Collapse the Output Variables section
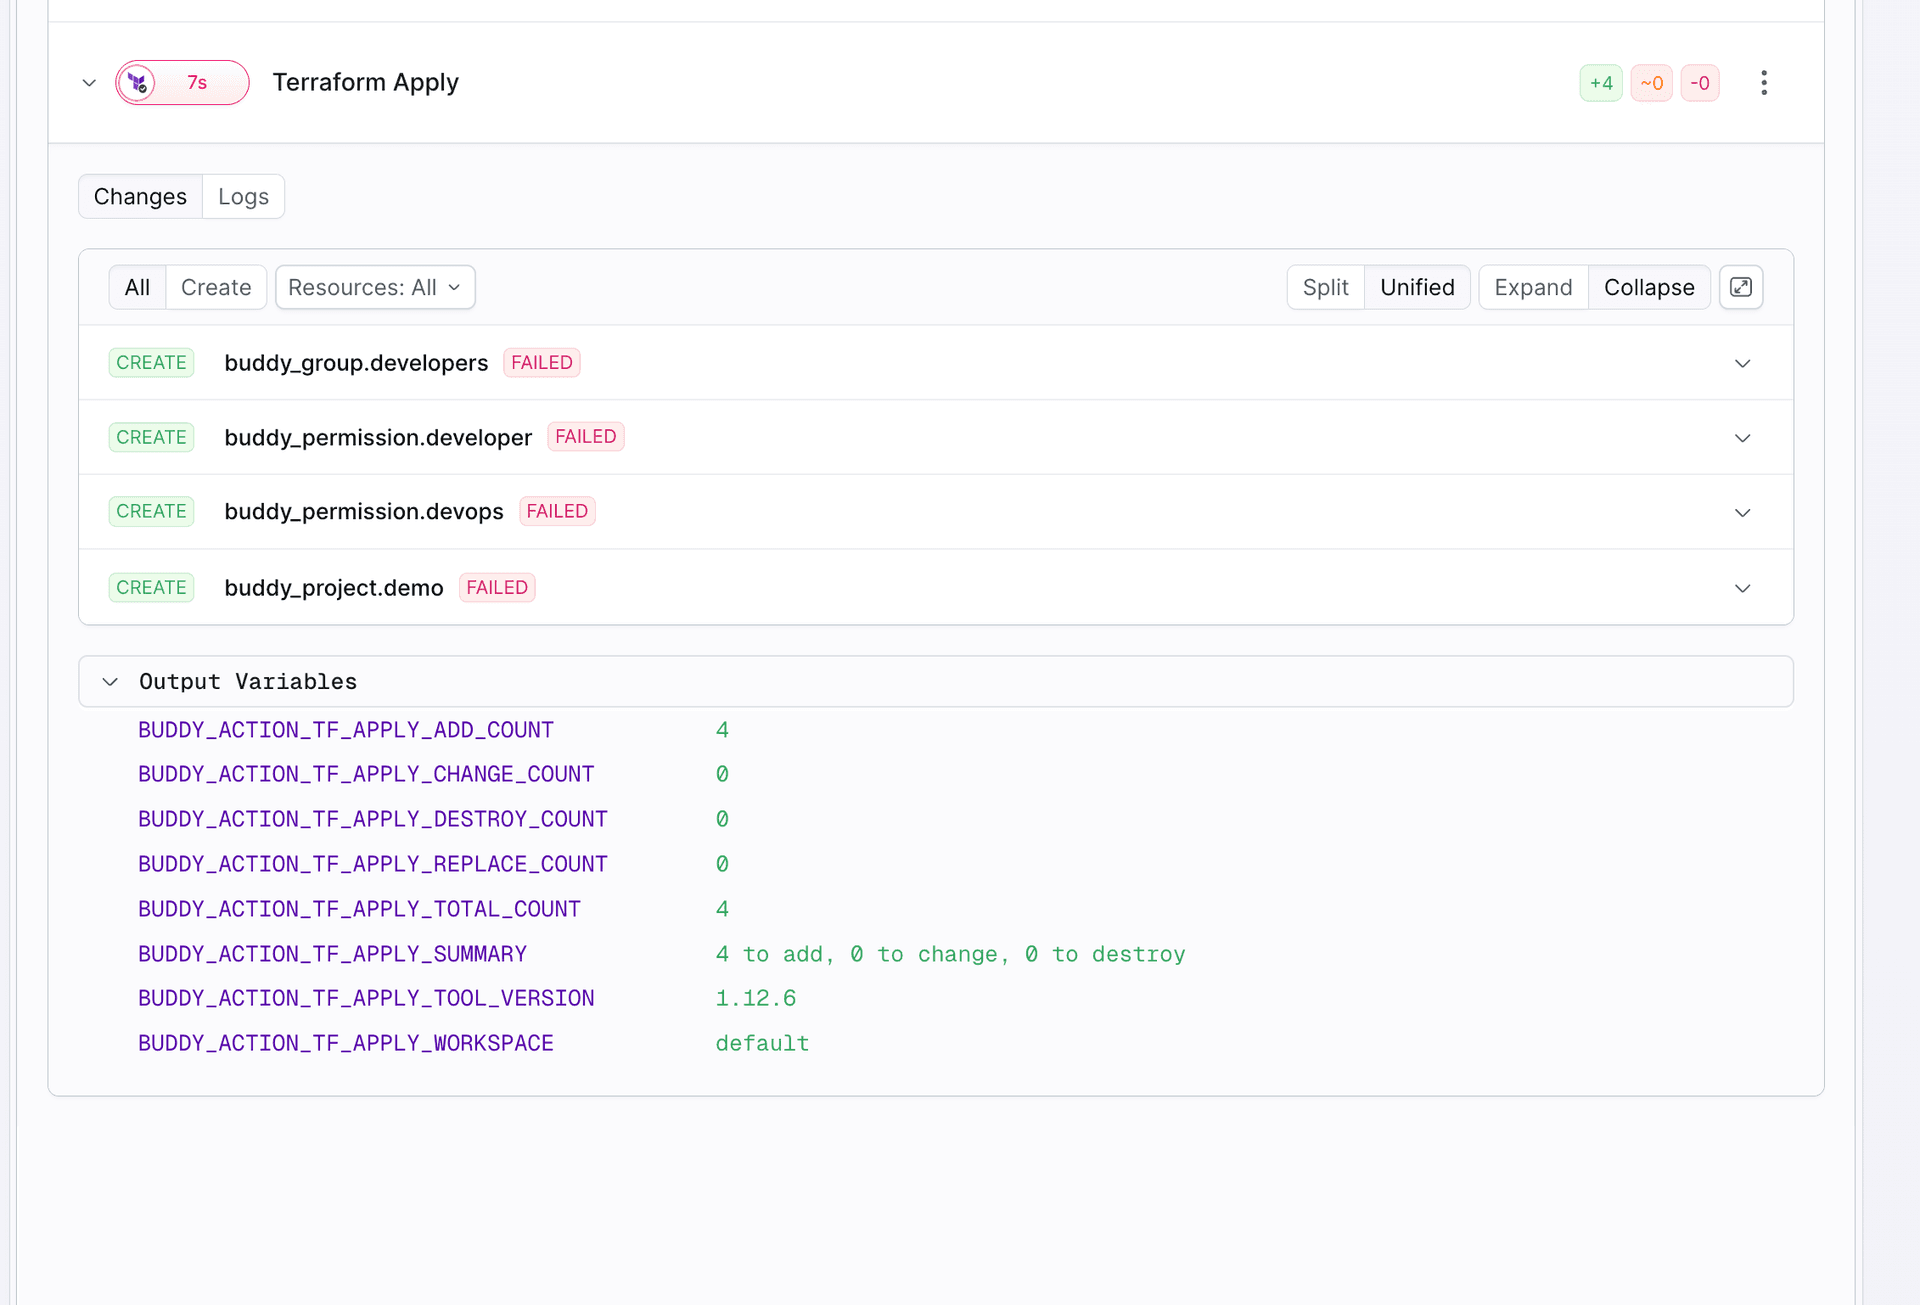This screenshot has width=1920, height=1305. pos(110,682)
